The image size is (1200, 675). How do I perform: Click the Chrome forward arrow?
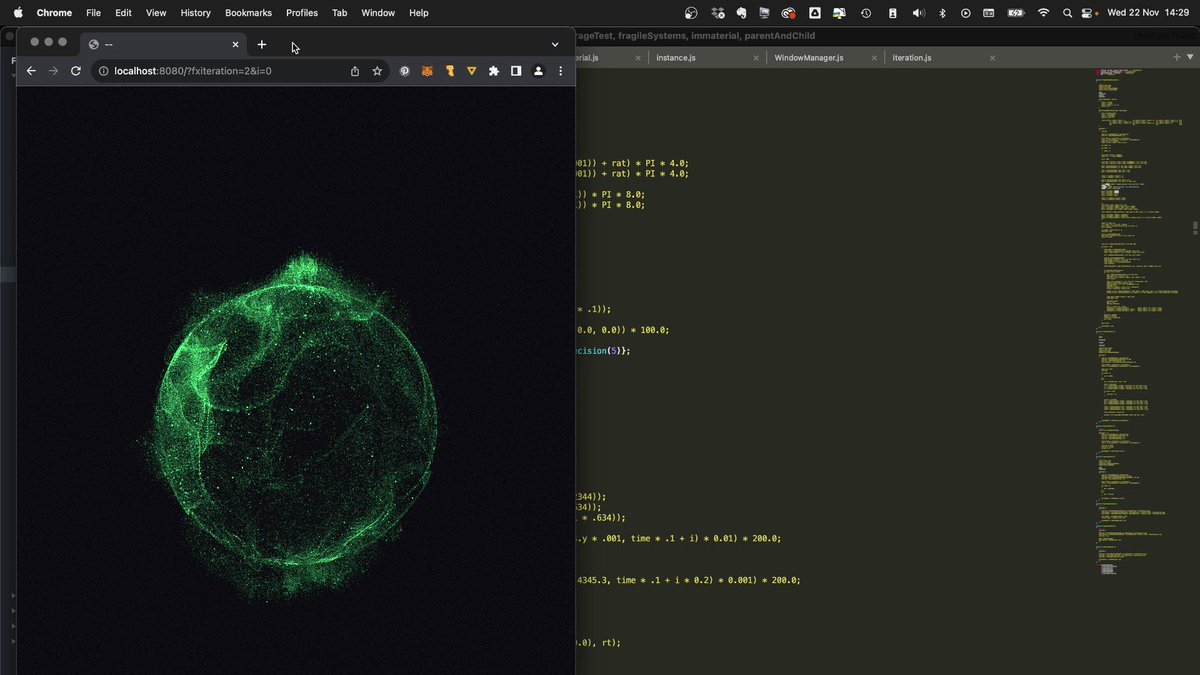click(53, 71)
